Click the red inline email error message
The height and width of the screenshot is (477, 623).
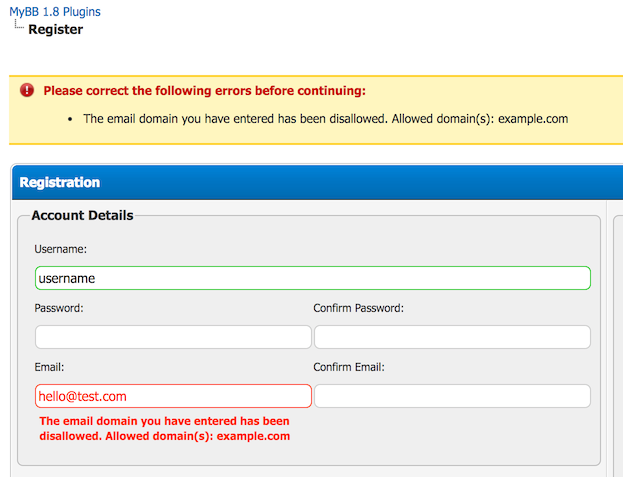(165, 429)
